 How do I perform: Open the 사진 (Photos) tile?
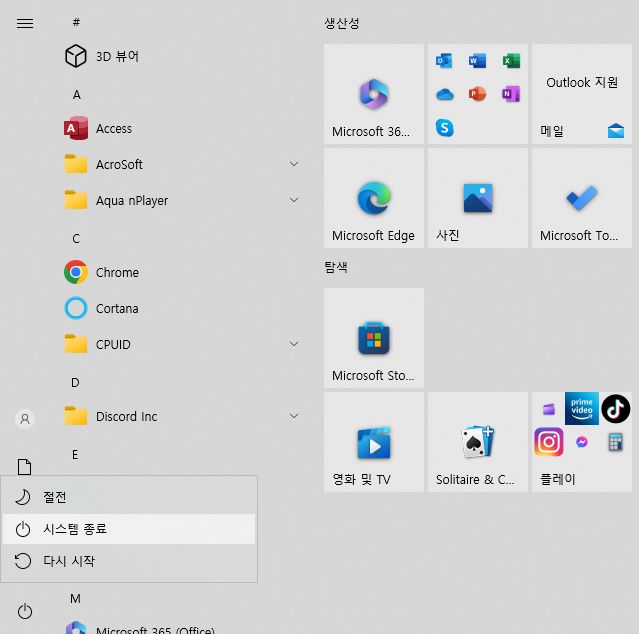[478, 198]
